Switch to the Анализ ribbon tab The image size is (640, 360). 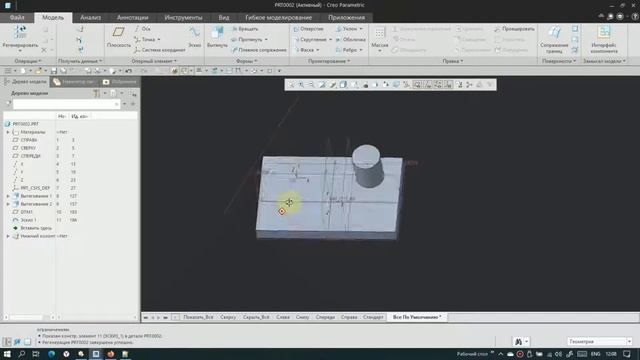coord(90,18)
